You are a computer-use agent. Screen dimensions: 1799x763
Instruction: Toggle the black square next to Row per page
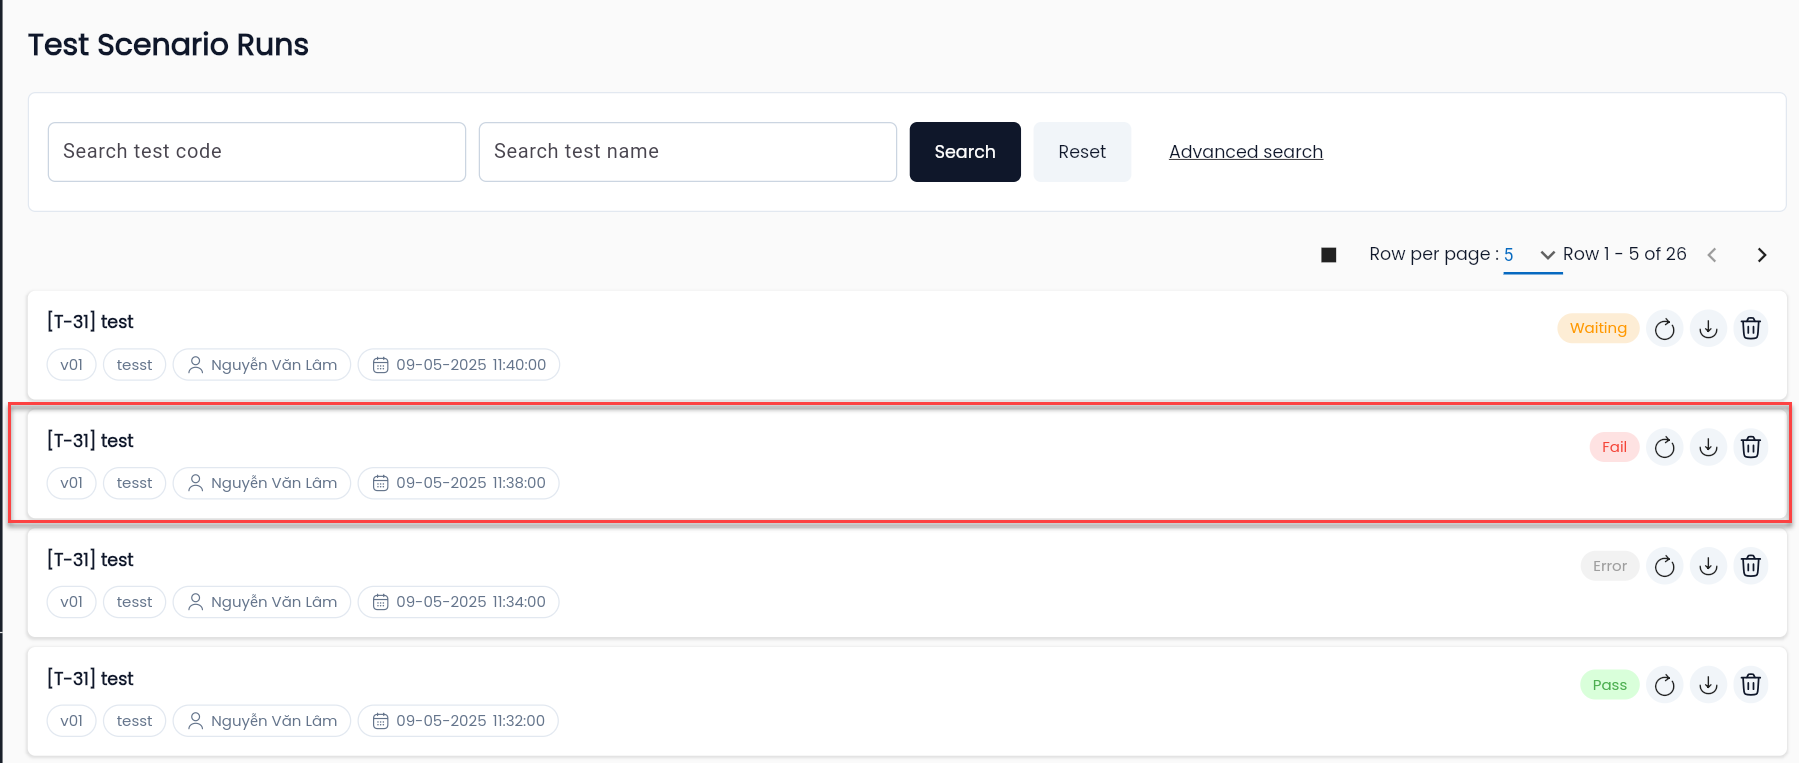[x=1329, y=255]
